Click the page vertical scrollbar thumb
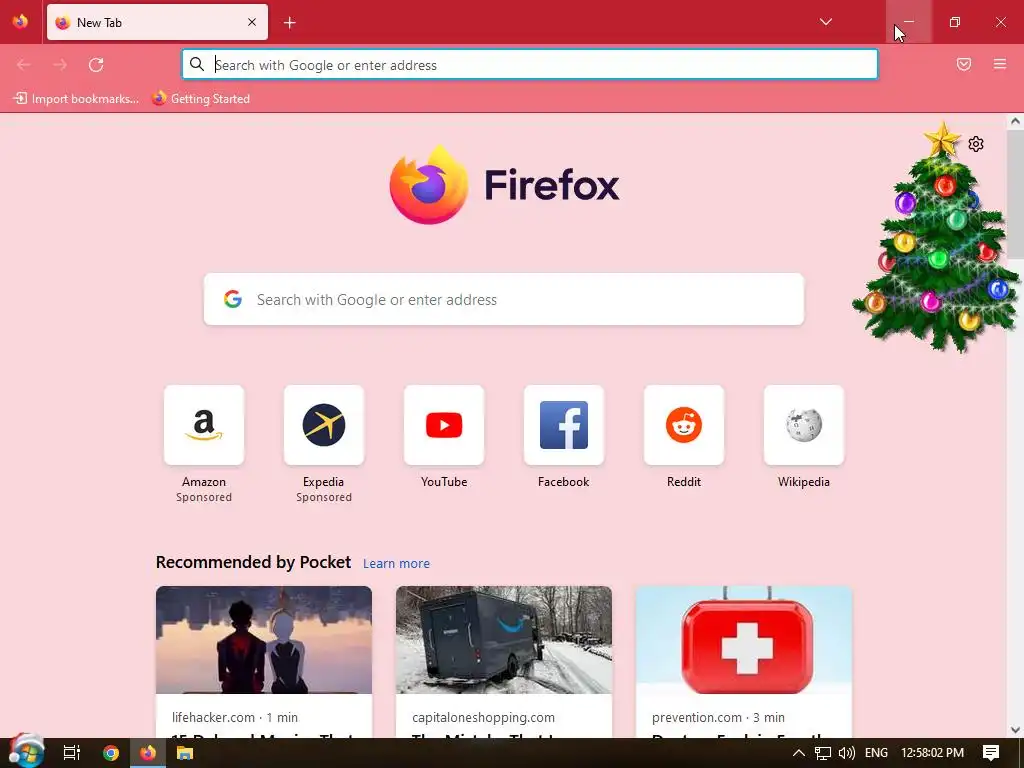 (1015, 195)
